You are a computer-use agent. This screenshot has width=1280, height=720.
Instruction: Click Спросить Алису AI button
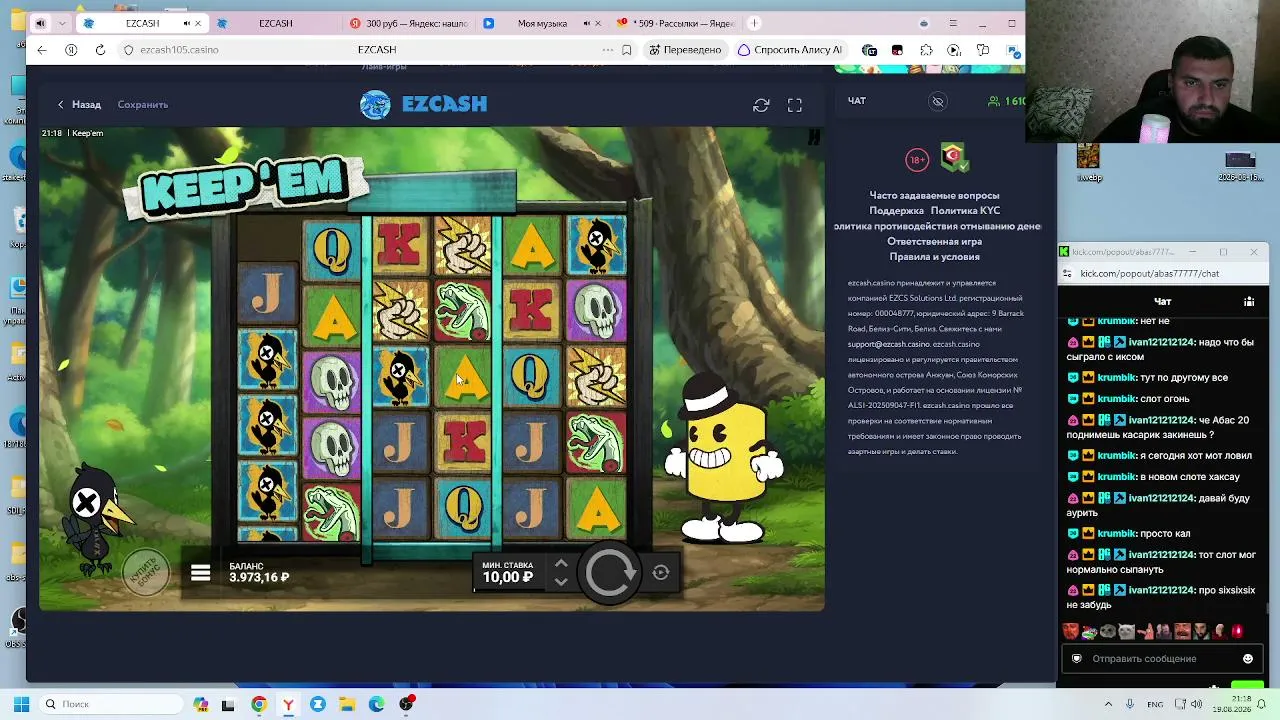tap(790, 50)
